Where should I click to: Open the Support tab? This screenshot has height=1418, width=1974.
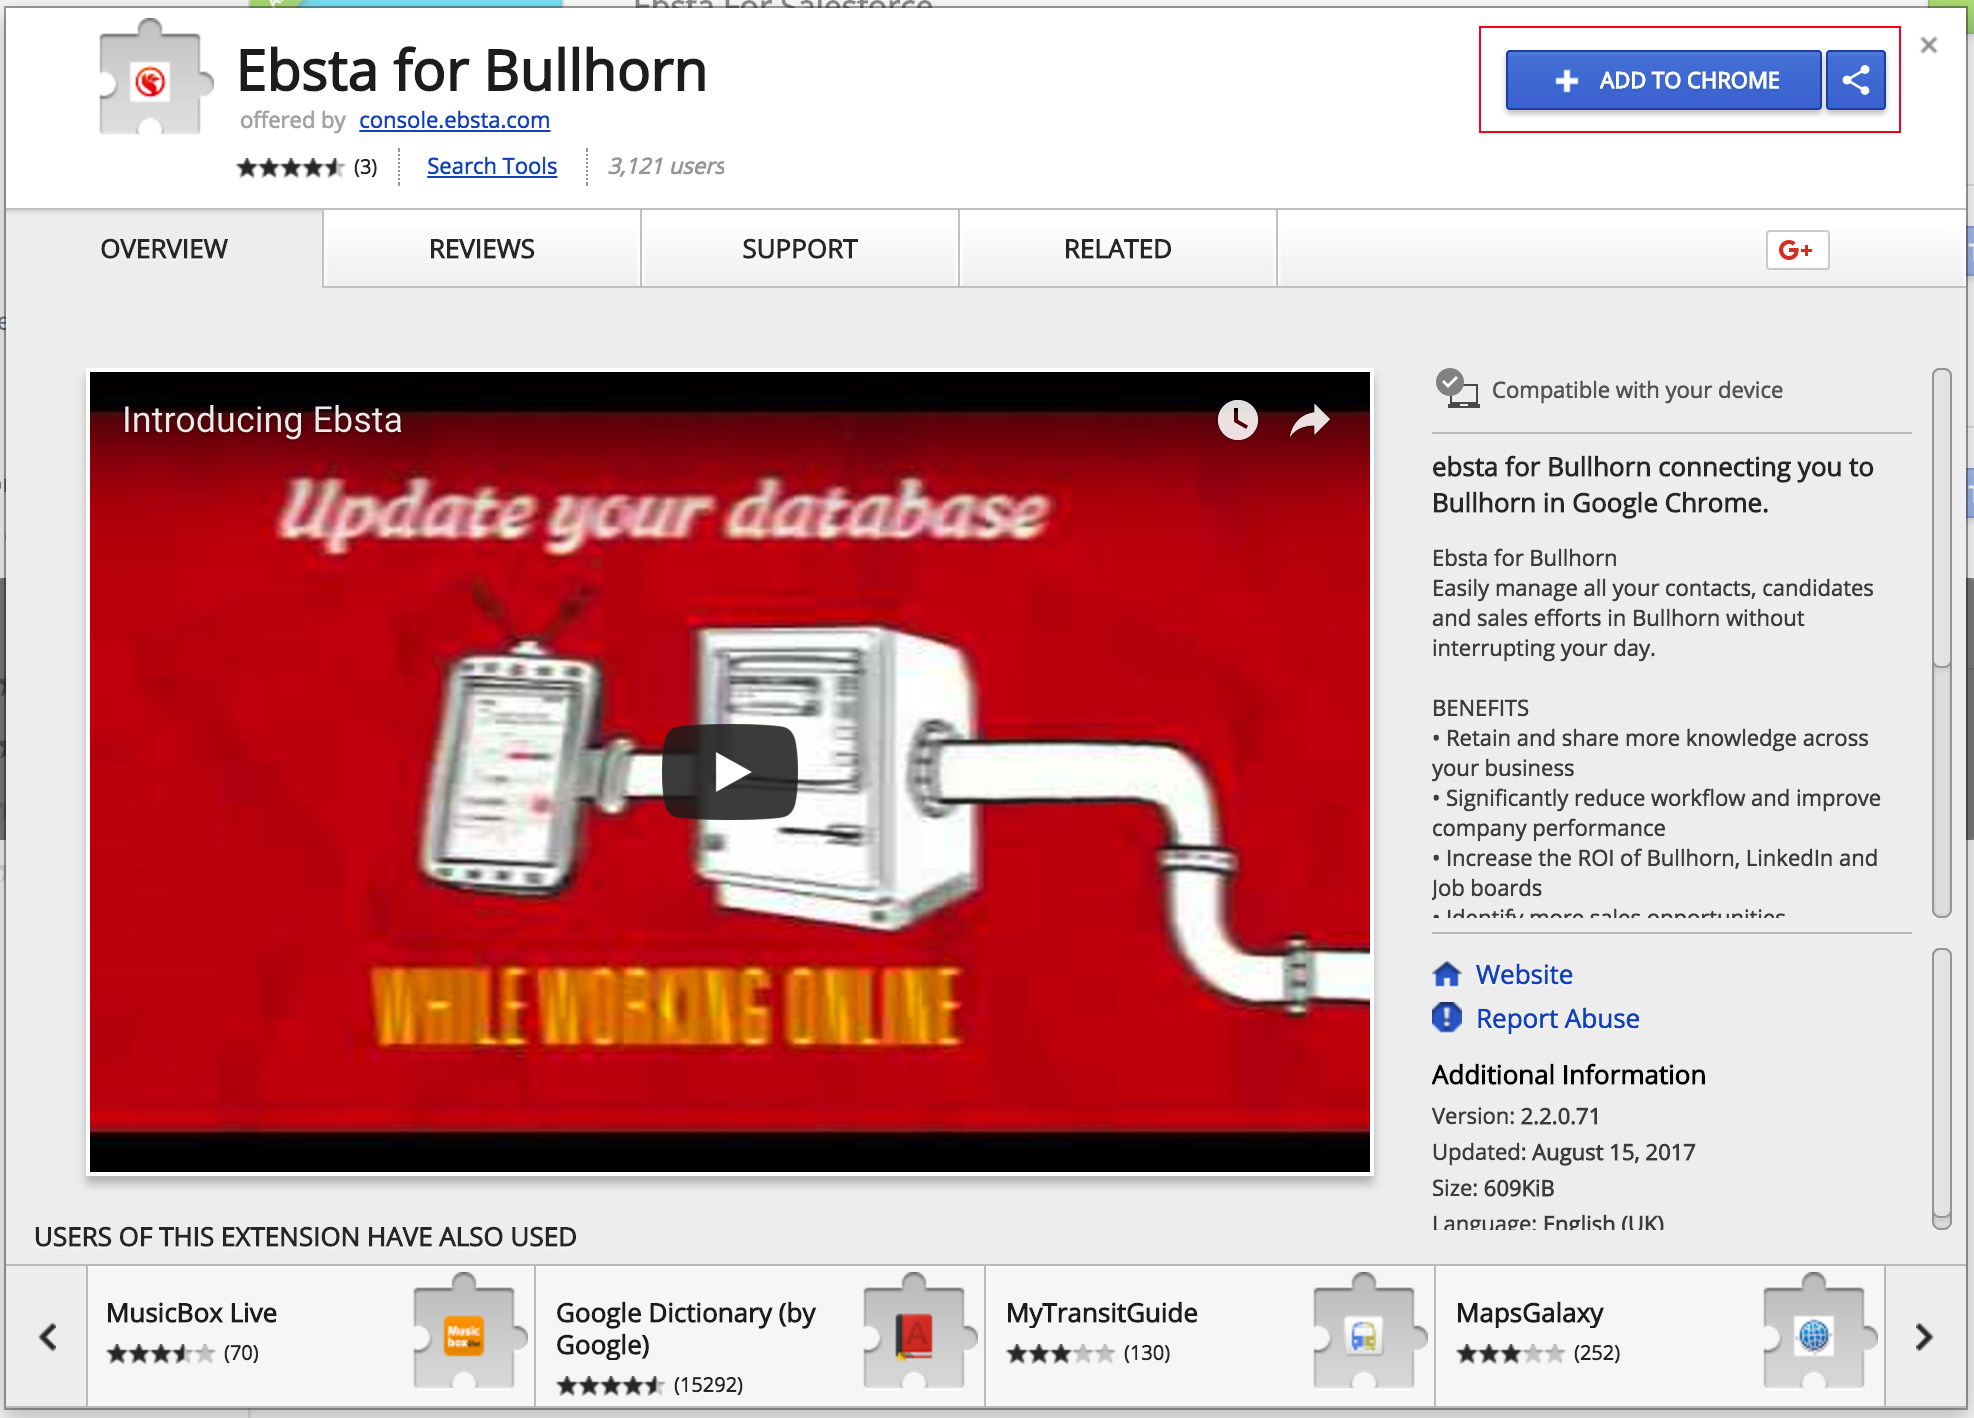[x=799, y=249]
